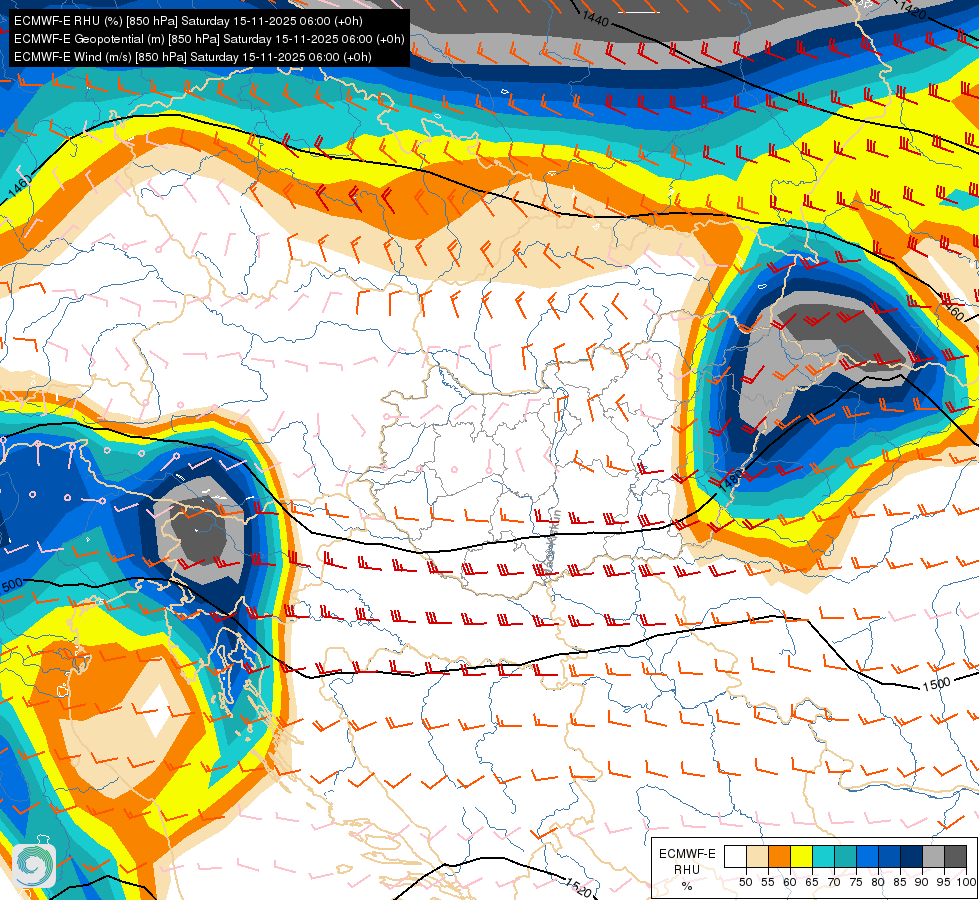Select the ECMWF-E RHU (%) title line

pos(188,21)
